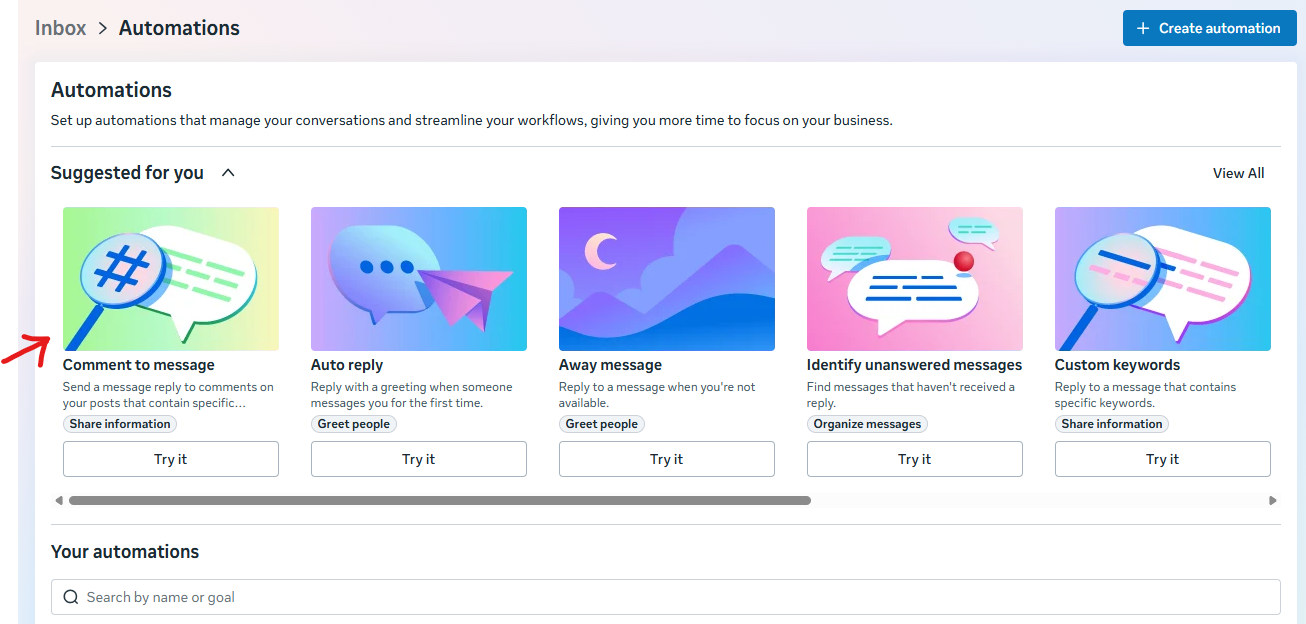Select Share information tag under Custom keywords
Image resolution: width=1306 pixels, height=624 pixels.
point(1112,424)
